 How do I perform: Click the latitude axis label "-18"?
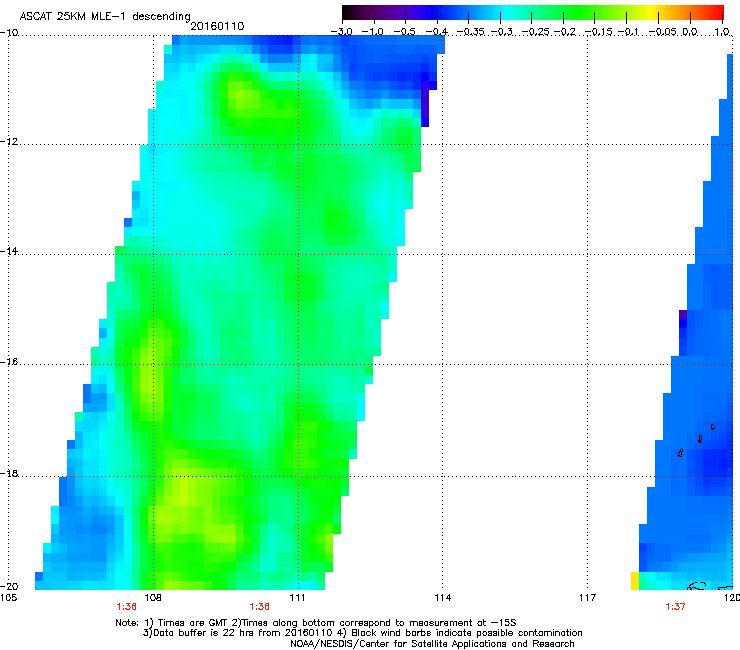(9, 473)
